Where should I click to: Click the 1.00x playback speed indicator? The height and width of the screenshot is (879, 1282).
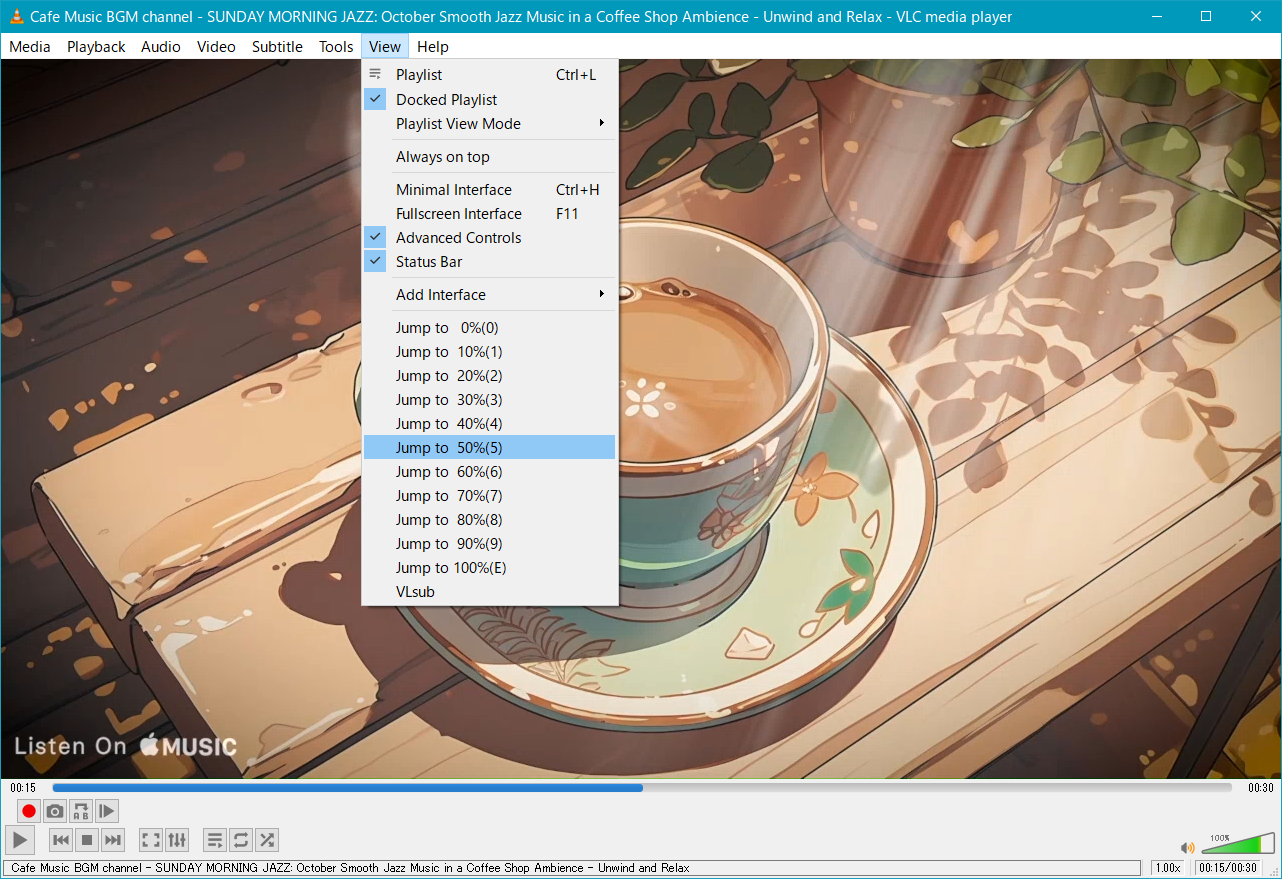click(x=1167, y=868)
